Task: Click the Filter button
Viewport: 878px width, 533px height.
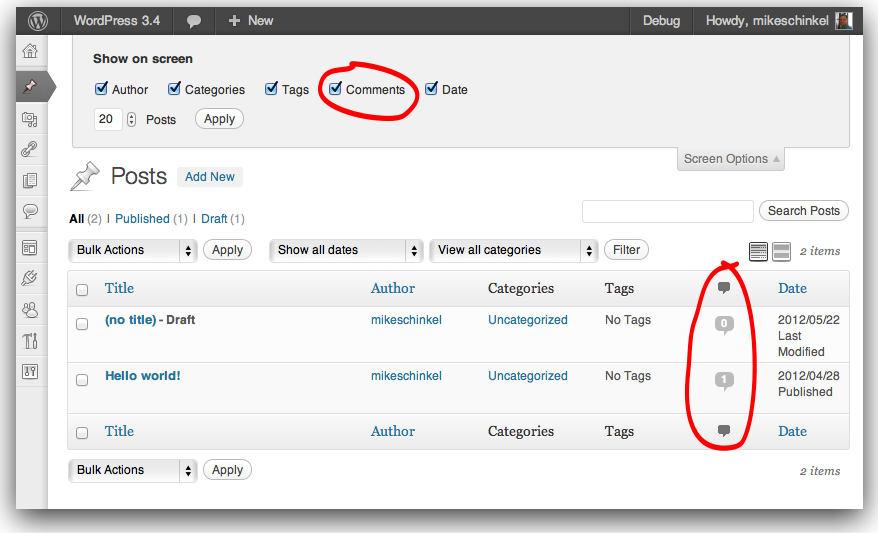Action: pos(626,250)
